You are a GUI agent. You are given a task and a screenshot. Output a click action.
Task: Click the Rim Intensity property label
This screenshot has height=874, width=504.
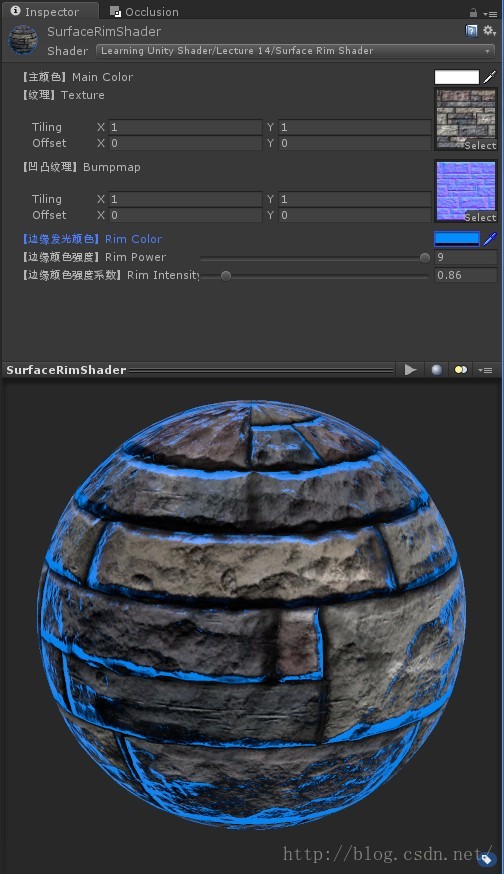pos(111,275)
